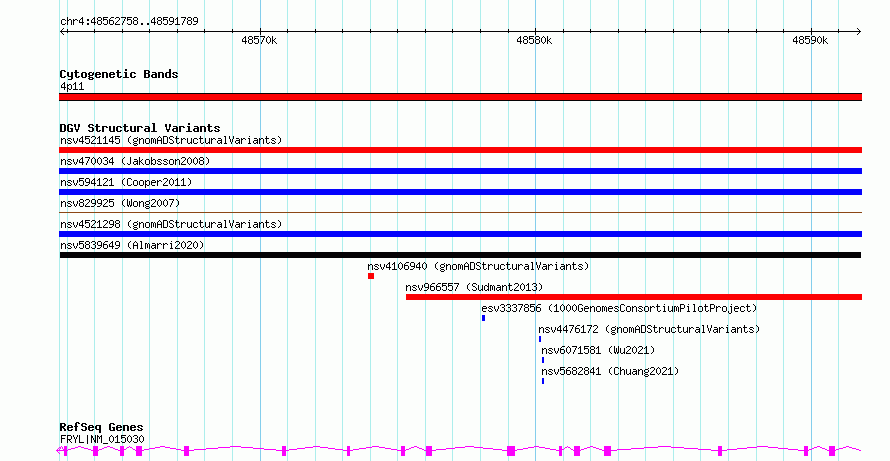Click the ruler's right arrowhead
Viewport: 890px width, 461px height.
coord(858,32)
